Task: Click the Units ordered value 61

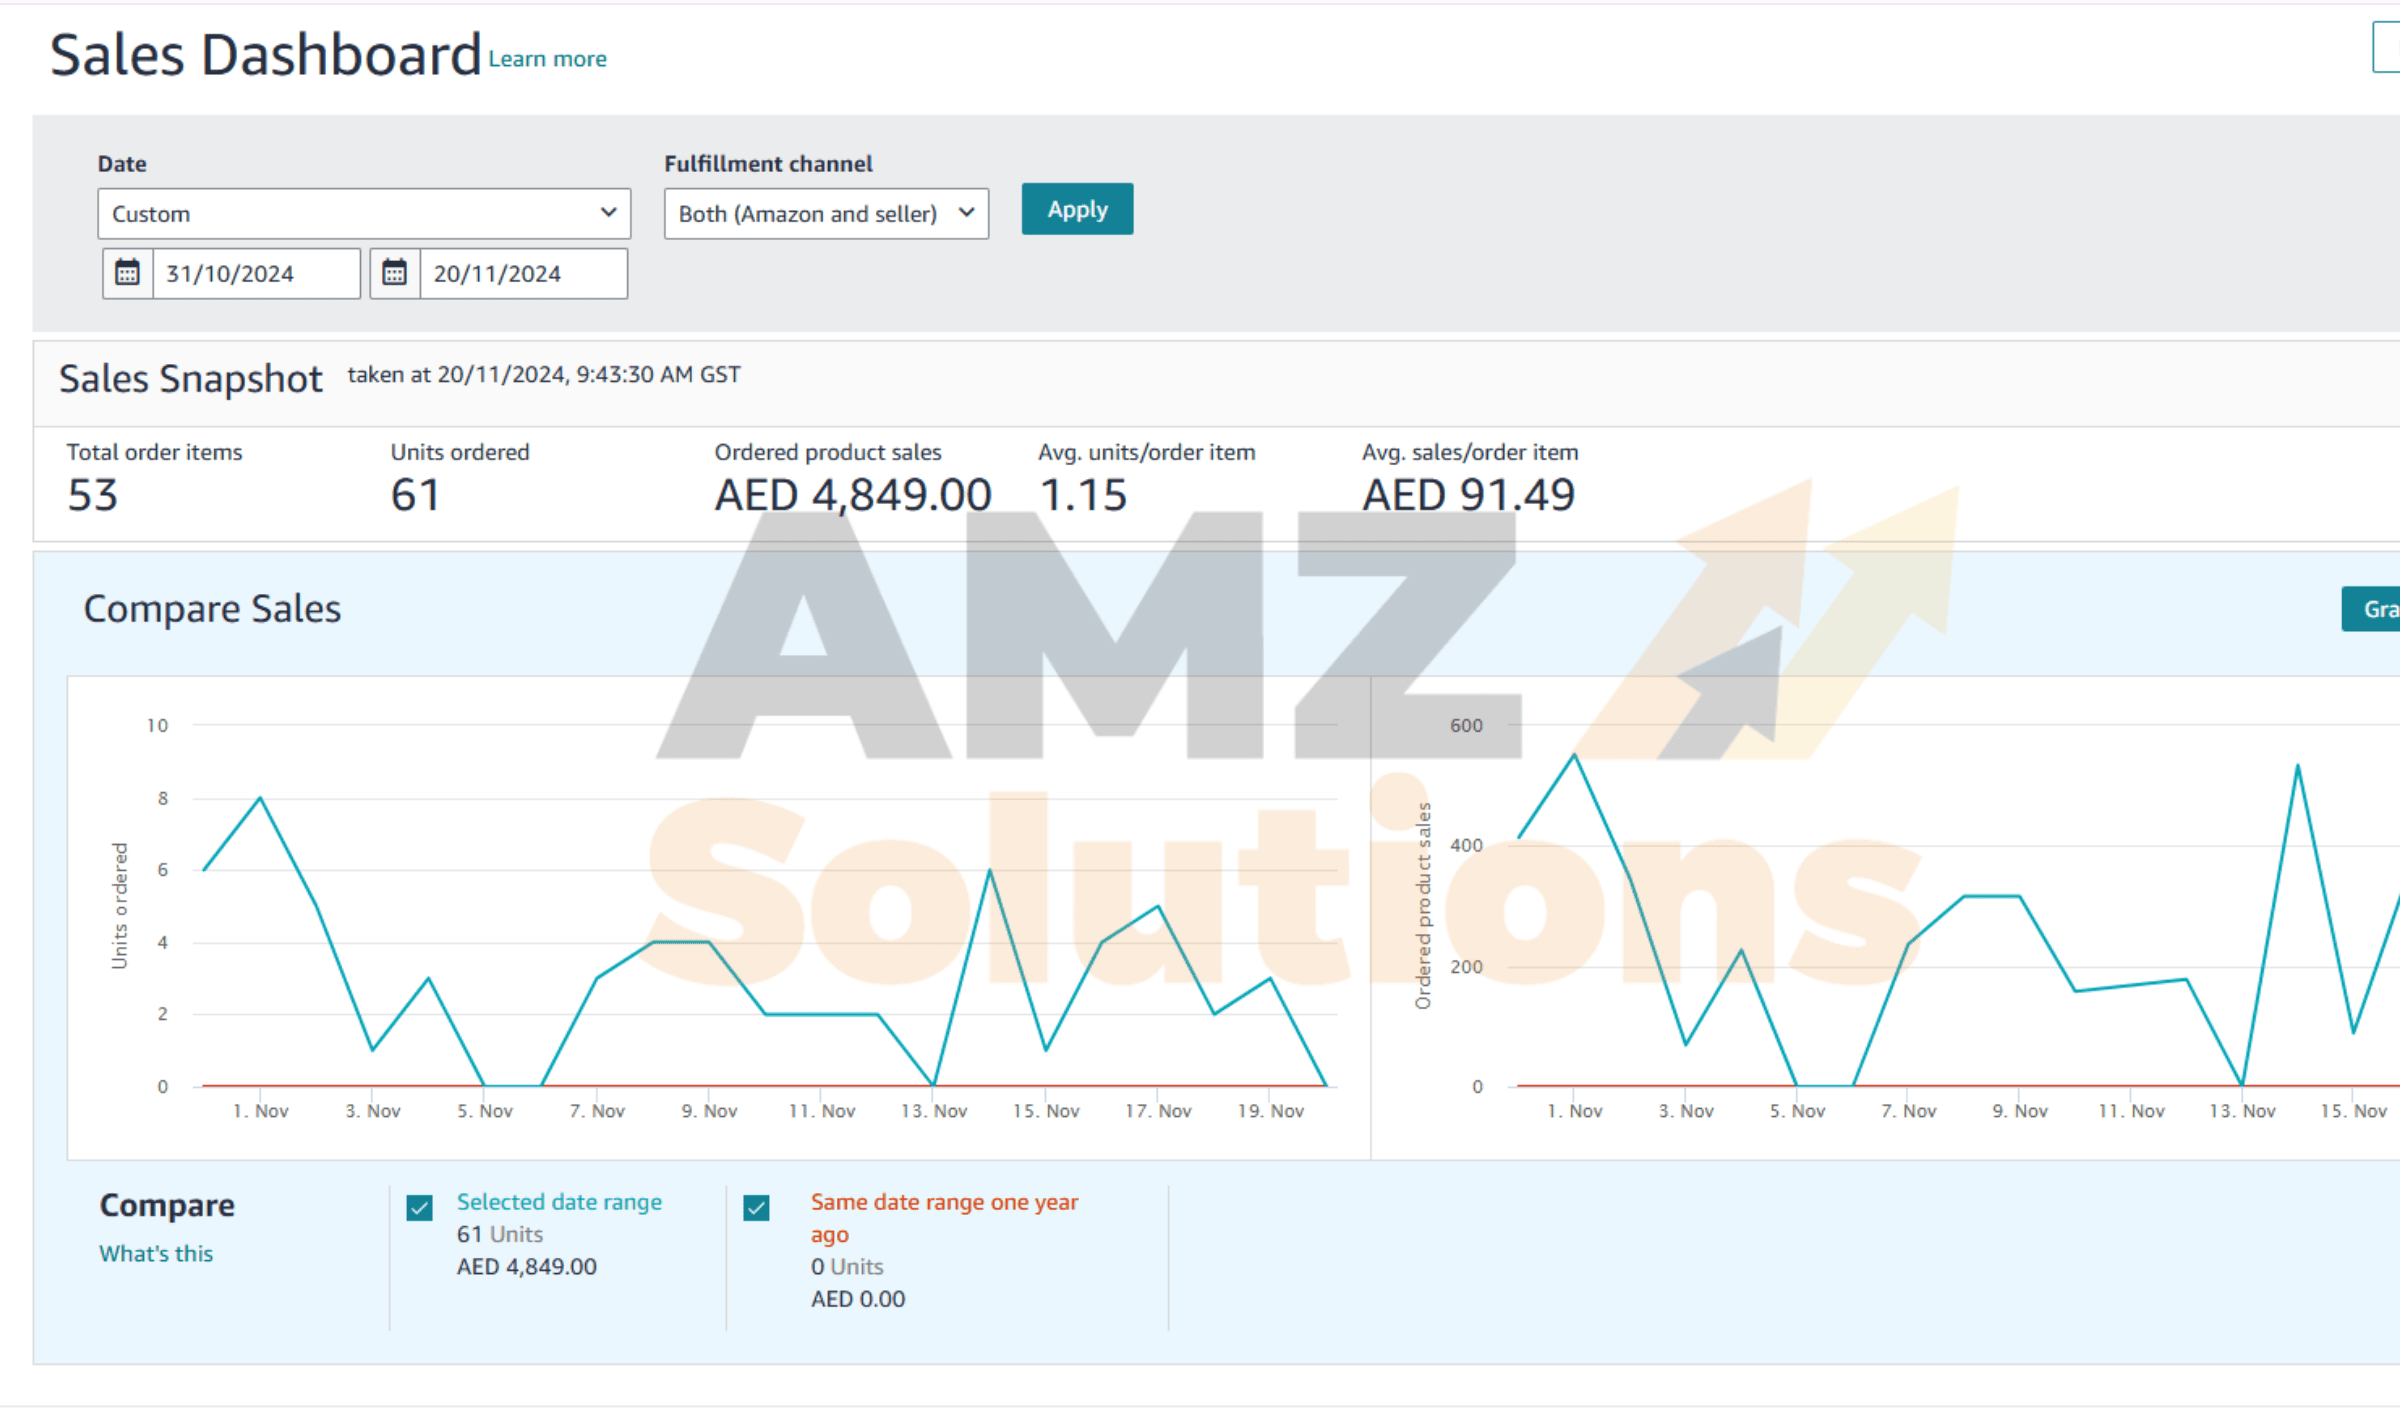Action: [415, 495]
